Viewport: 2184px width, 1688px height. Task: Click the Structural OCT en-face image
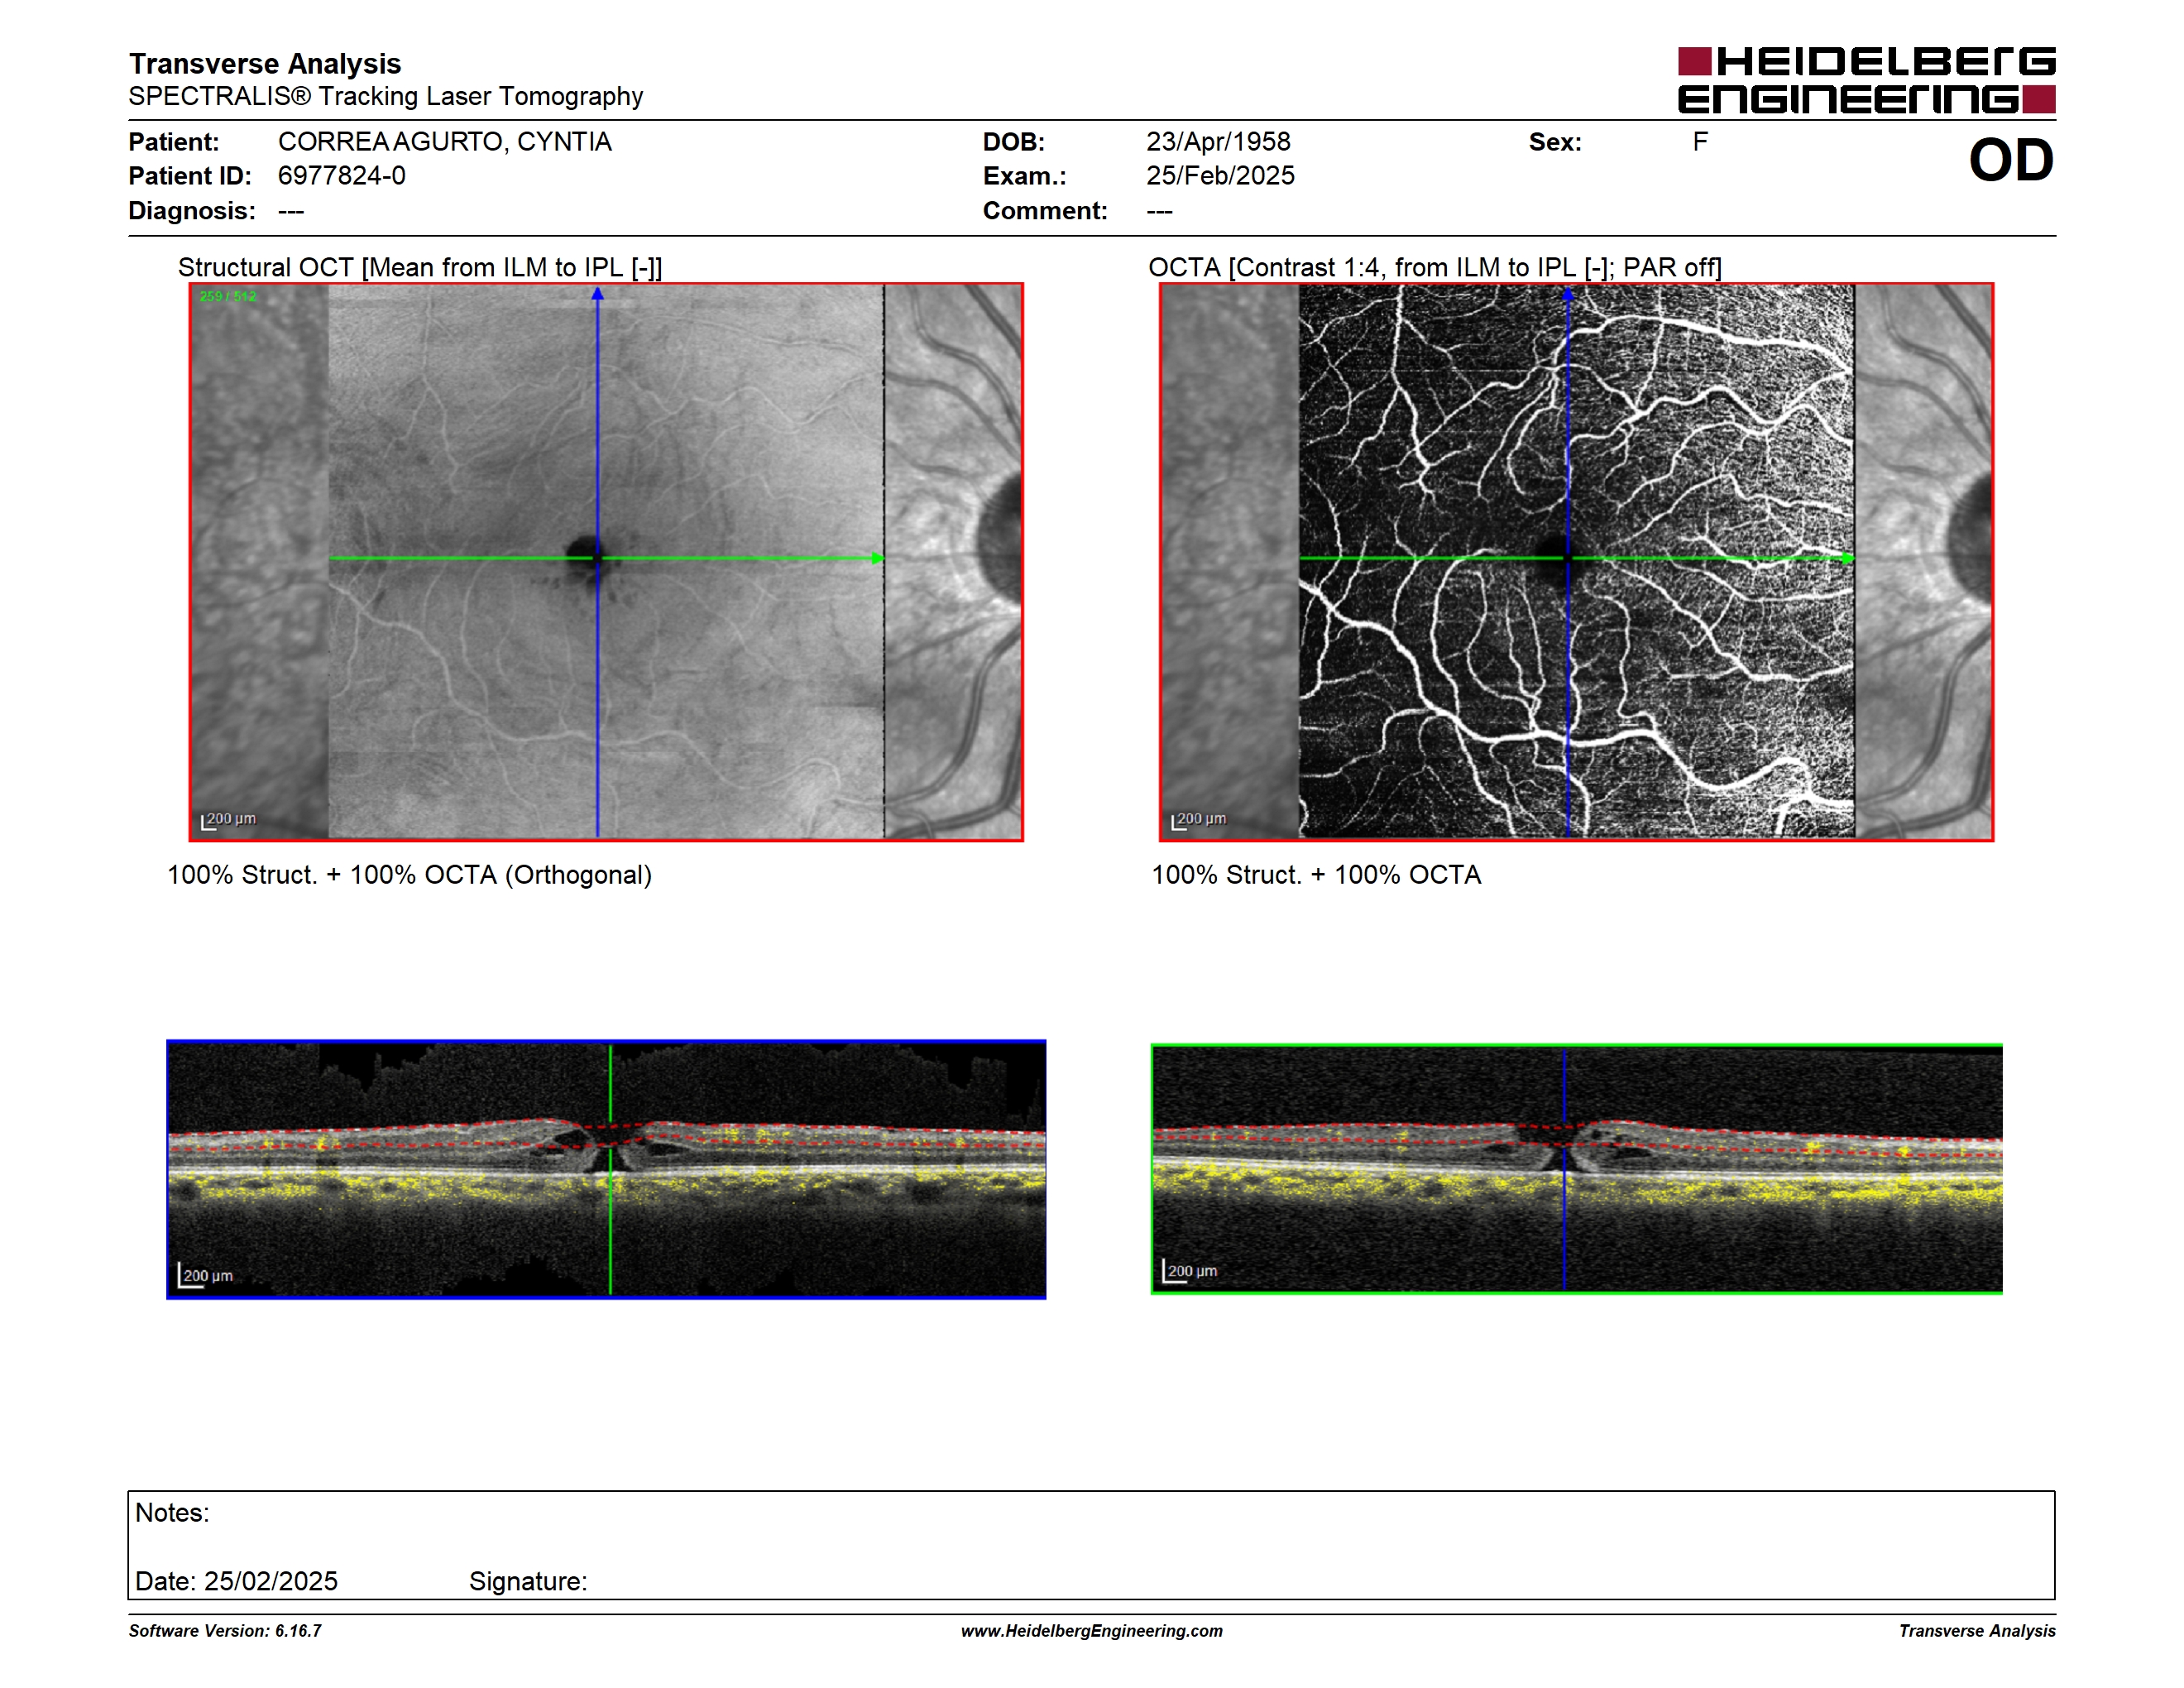[x=606, y=561]
